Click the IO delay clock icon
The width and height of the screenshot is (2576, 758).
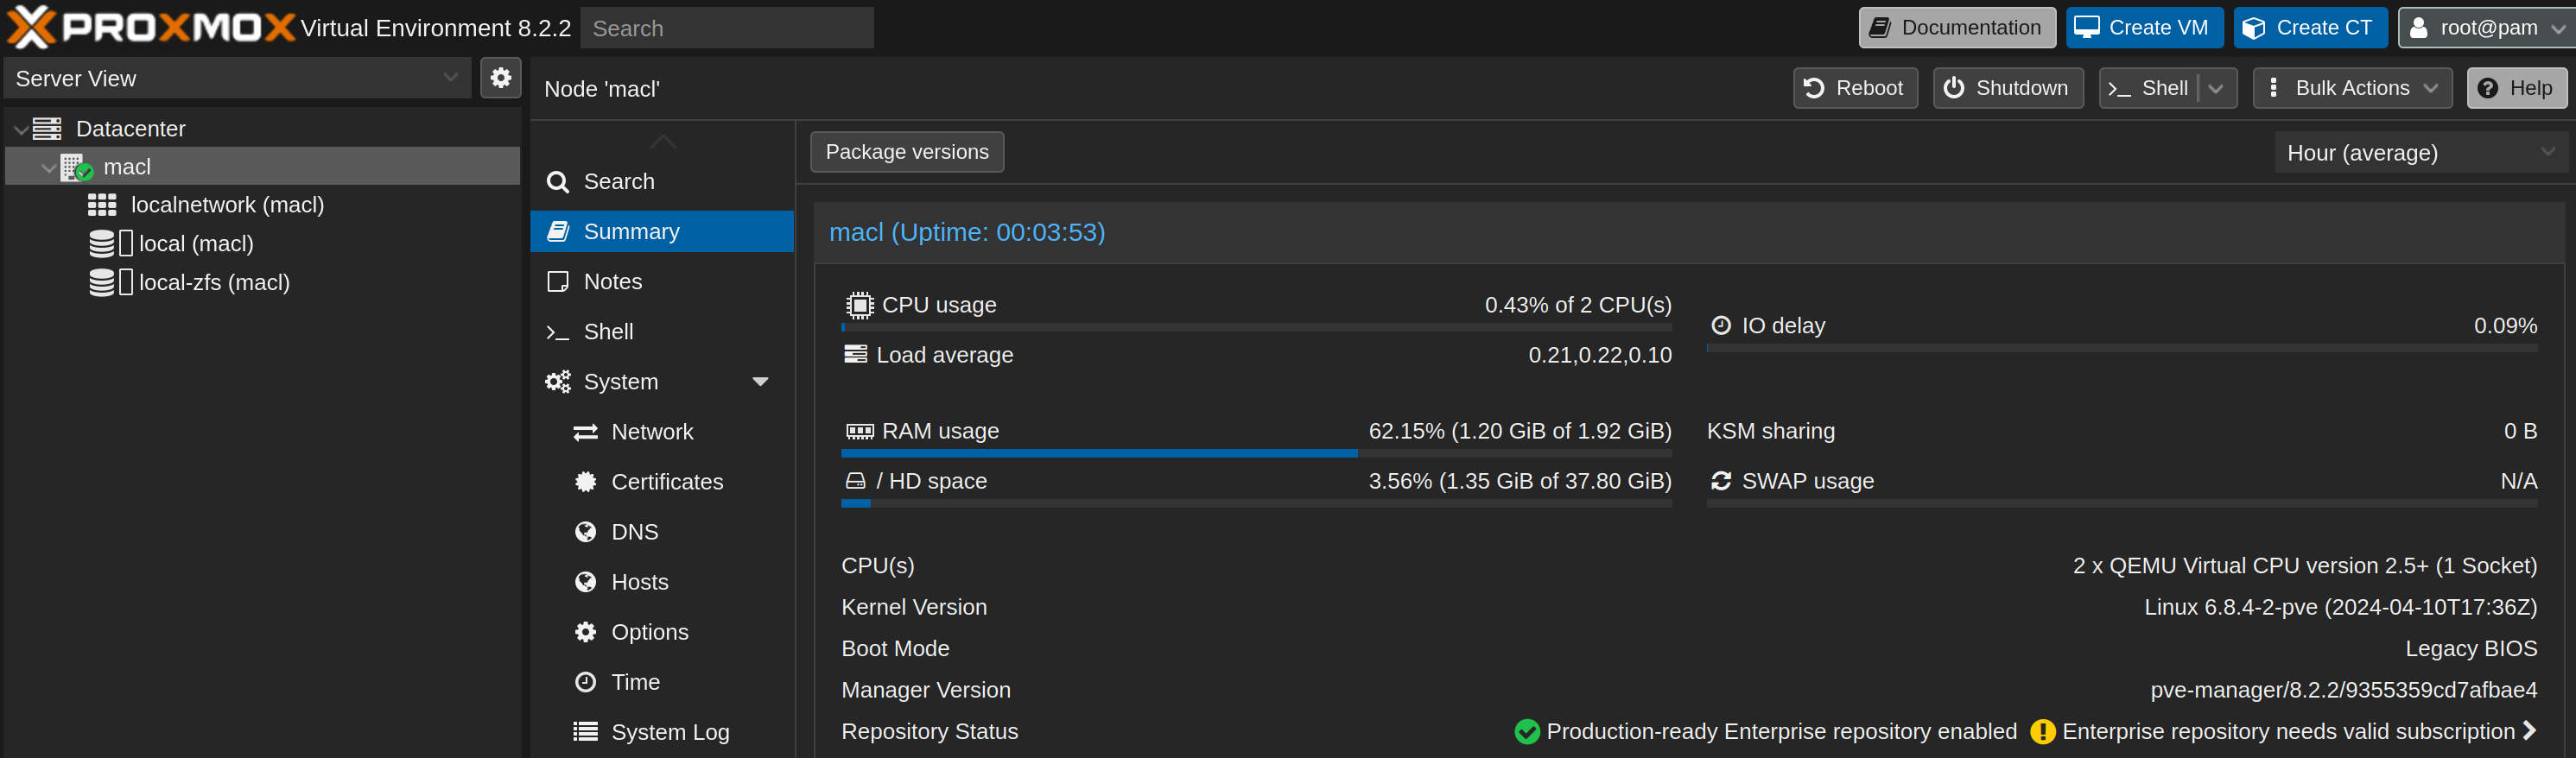pyautogui.click(x=1721, y=325)
